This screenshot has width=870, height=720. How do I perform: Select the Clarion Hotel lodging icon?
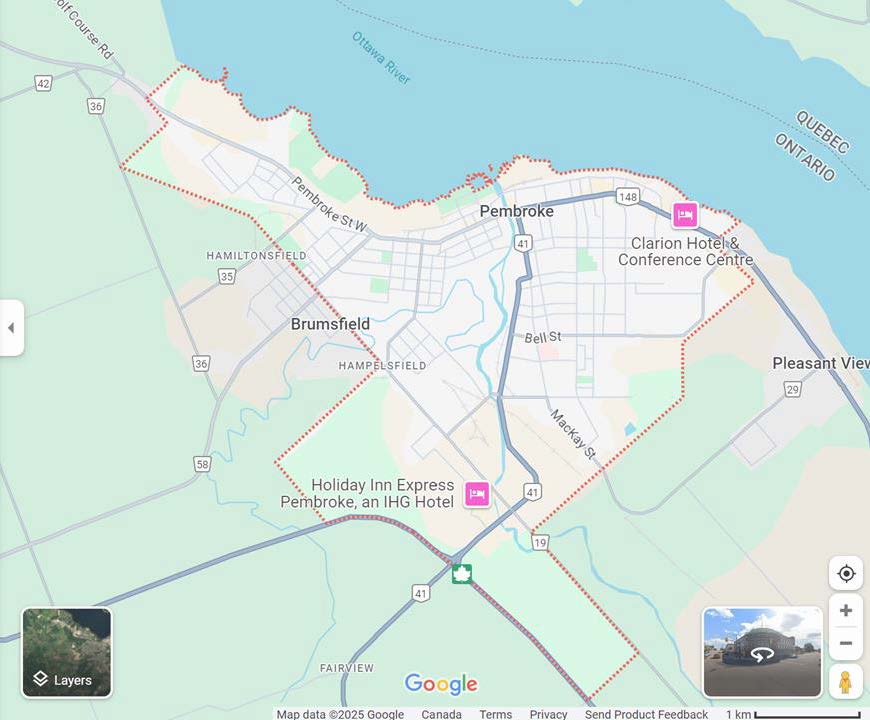687,214
